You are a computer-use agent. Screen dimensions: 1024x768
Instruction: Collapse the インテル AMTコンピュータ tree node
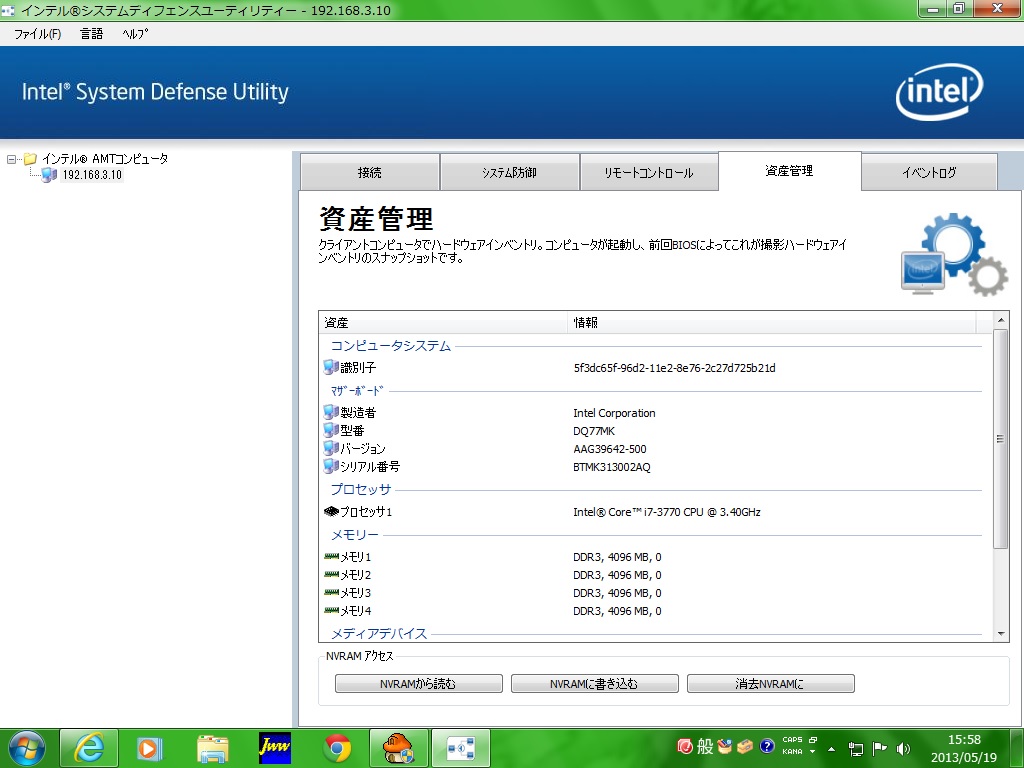(11, 159)
